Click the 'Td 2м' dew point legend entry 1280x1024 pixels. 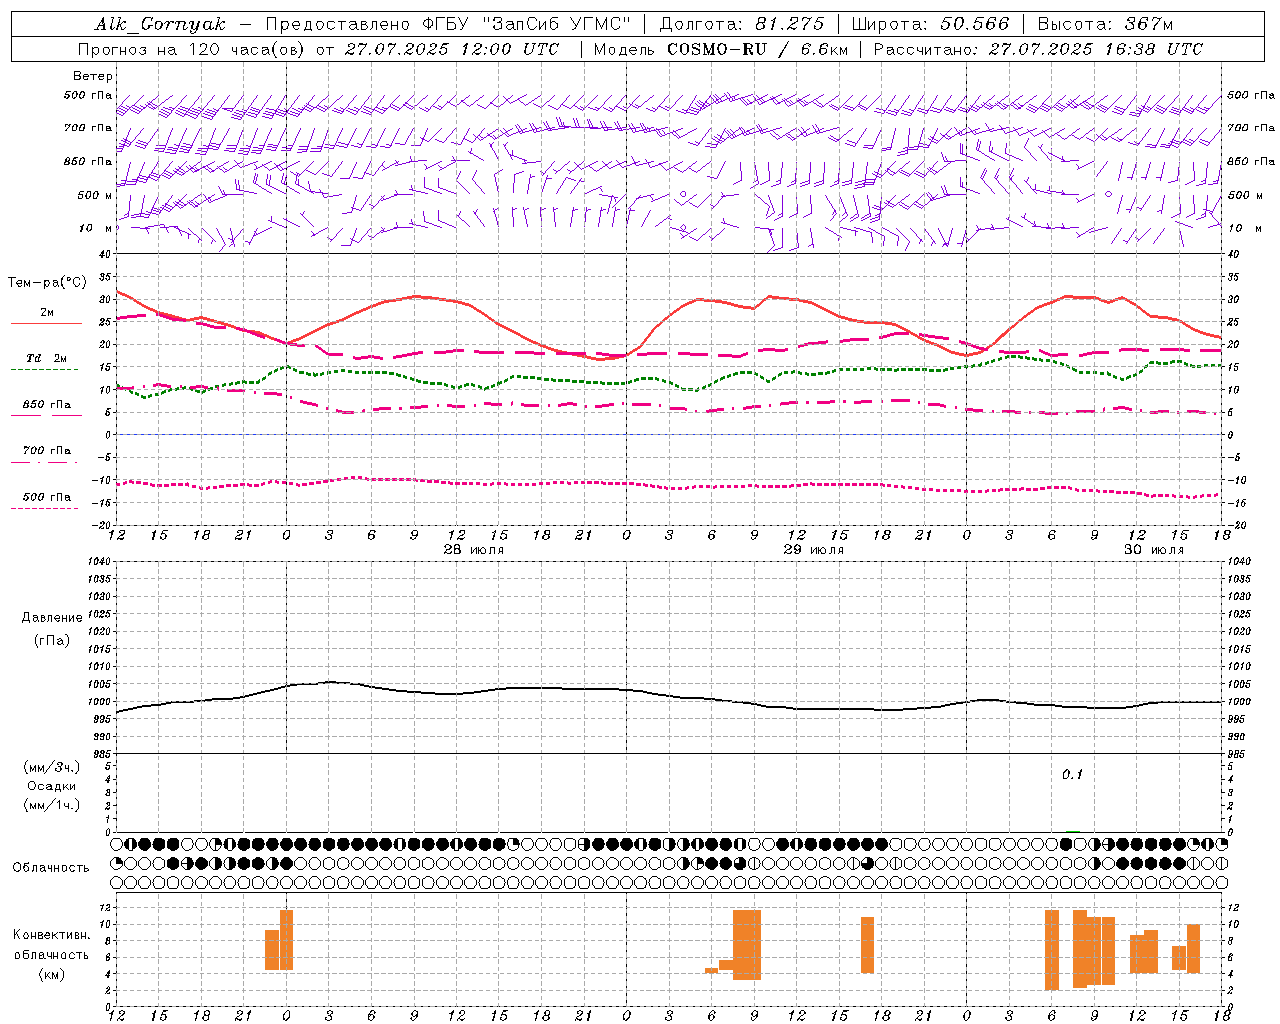46,358
